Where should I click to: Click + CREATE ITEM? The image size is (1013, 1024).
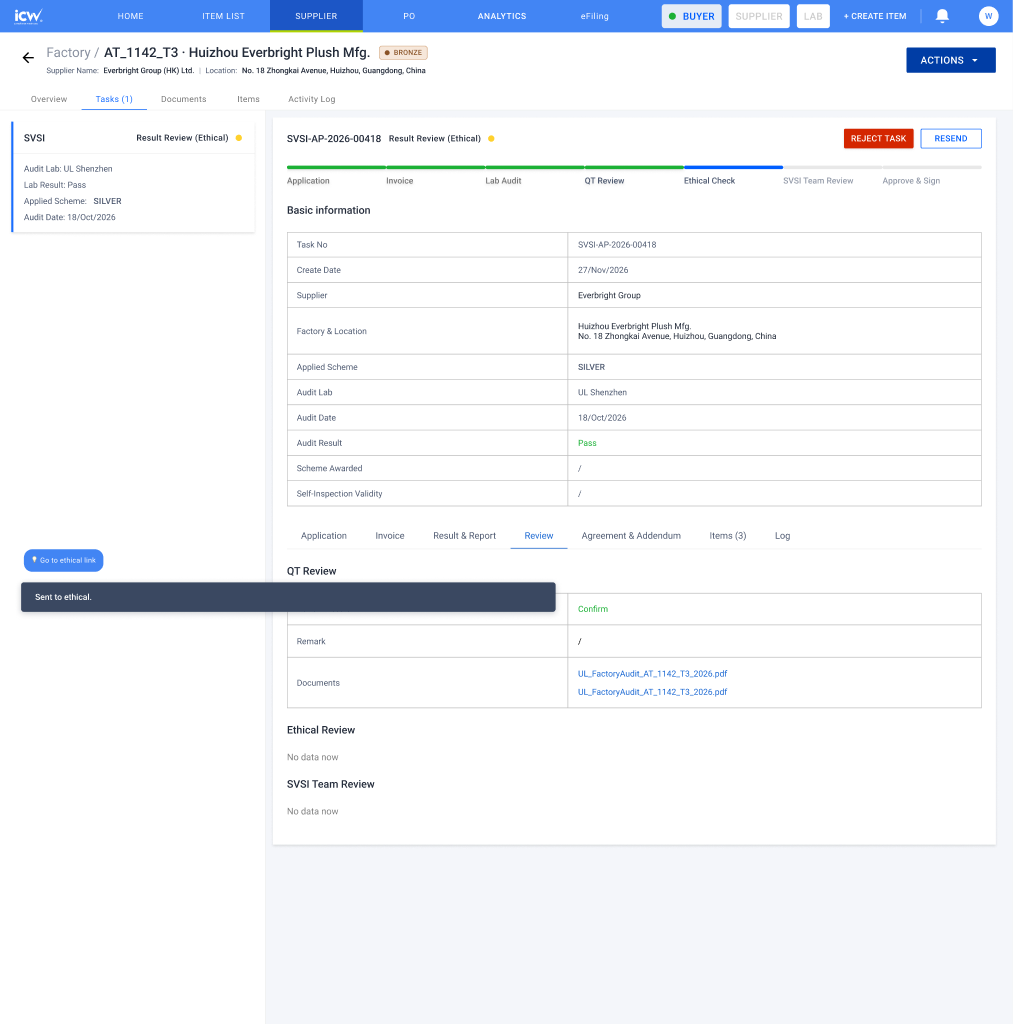(875, 16)
